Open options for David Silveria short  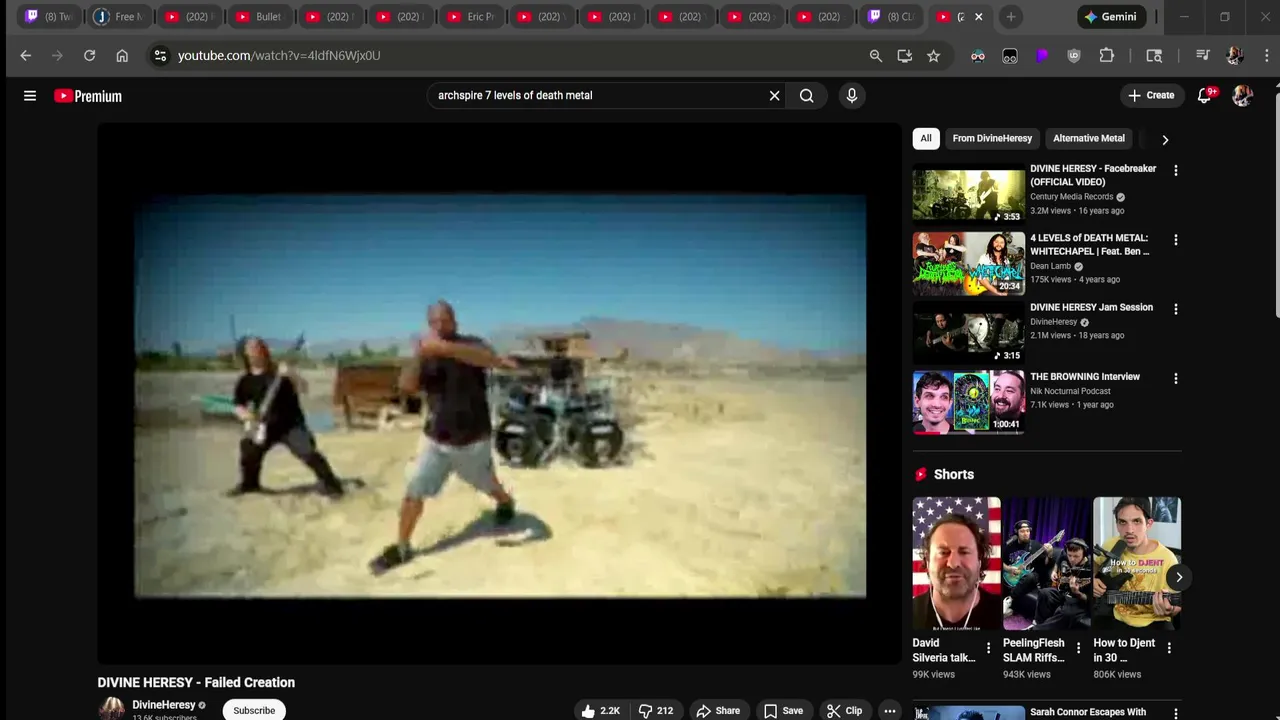989,648
